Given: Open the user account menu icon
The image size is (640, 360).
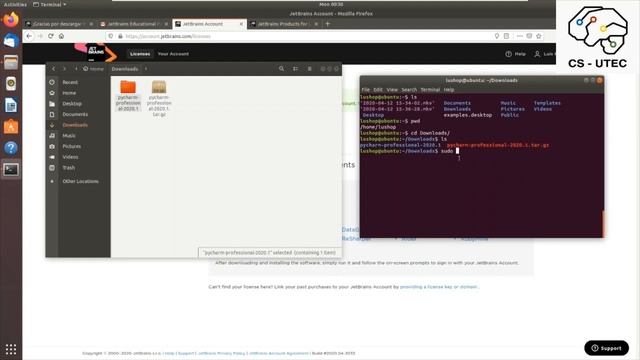Looking at the screenshot, I should pyautogui.click(x=537, y=54).
